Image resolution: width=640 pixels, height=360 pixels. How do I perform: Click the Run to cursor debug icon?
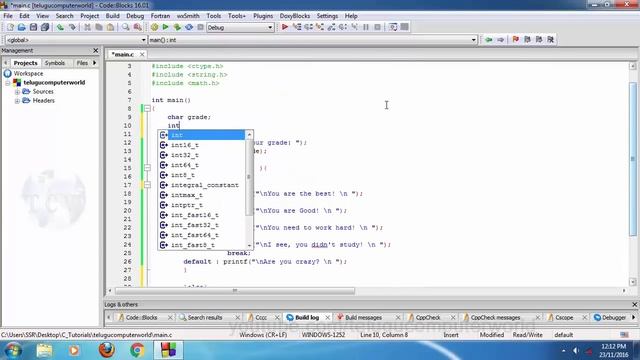297,27
